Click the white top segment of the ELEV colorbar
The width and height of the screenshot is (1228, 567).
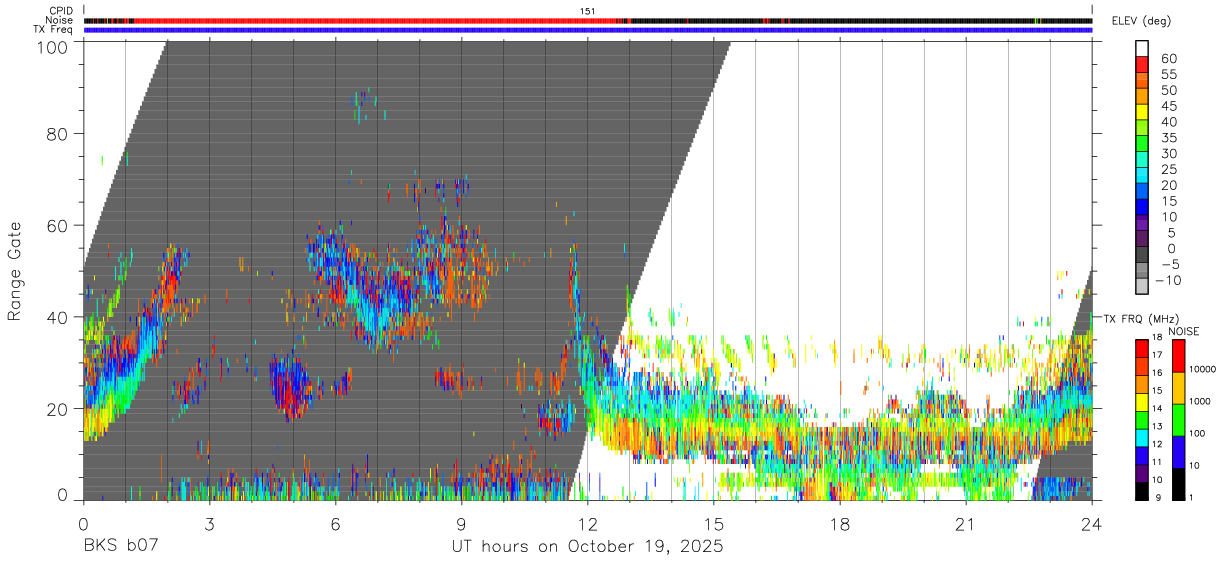(1141, 48)
